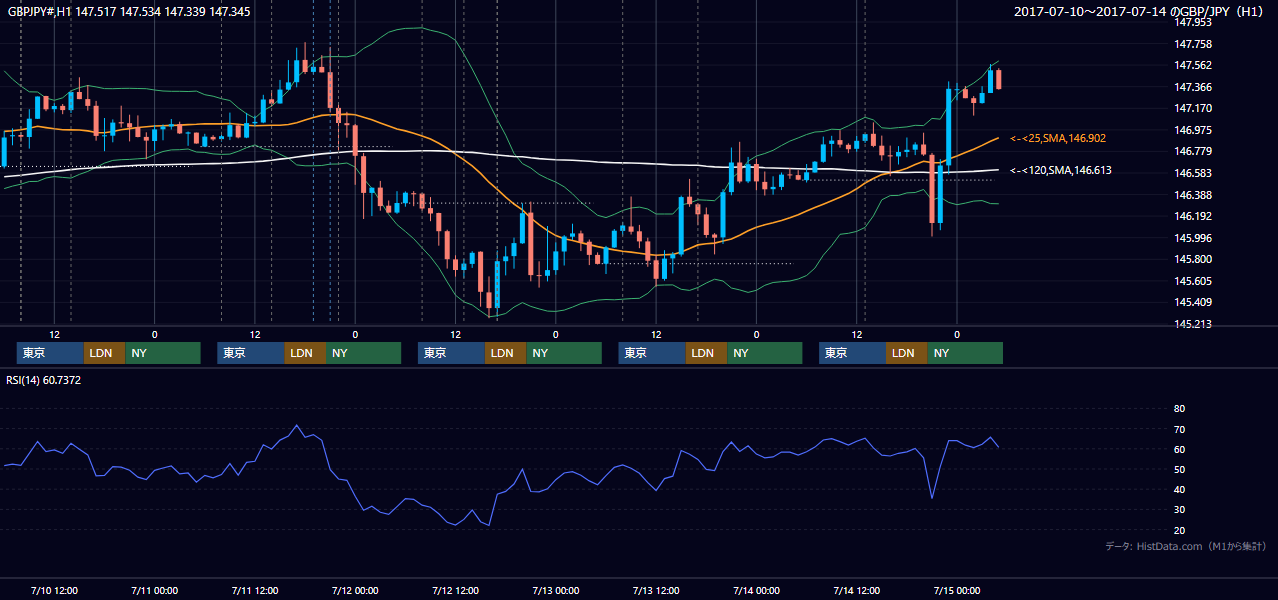Click the 東京 session bar for 7/12

[x=451, y=353]
